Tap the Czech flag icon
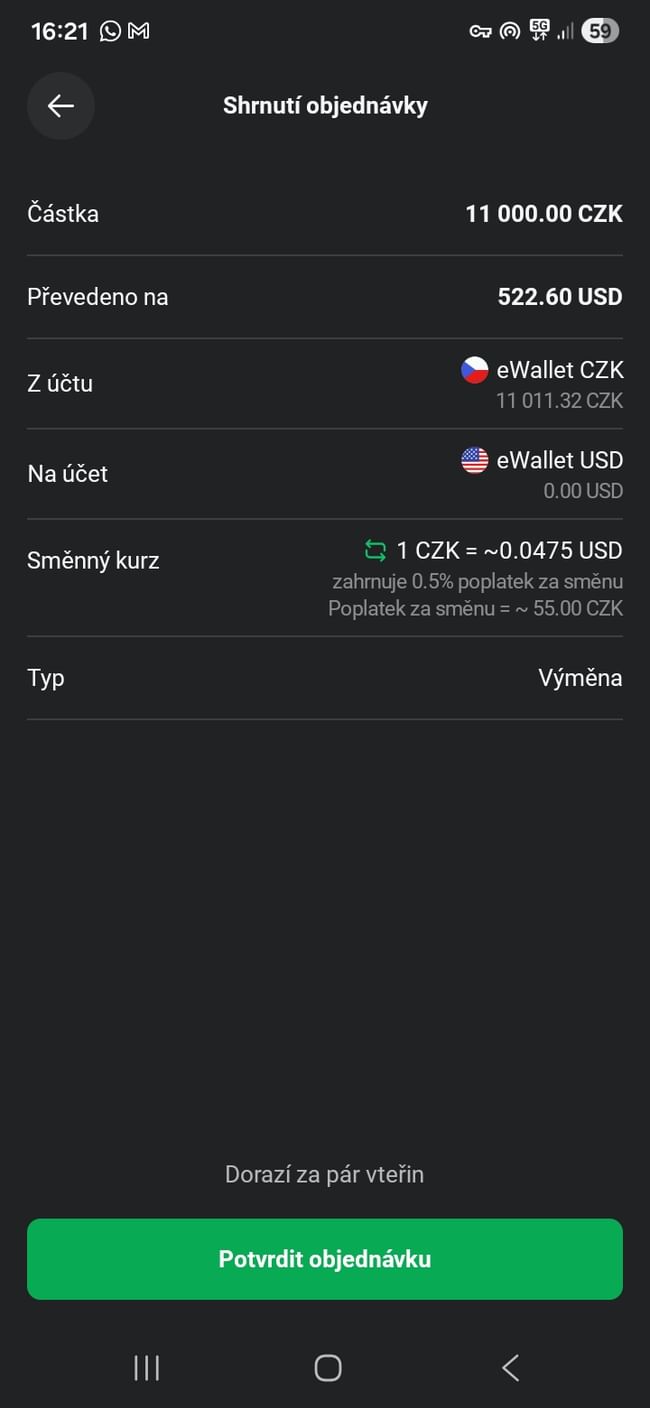The height and width of the screenshot is (1408, 650). point(474,370)
